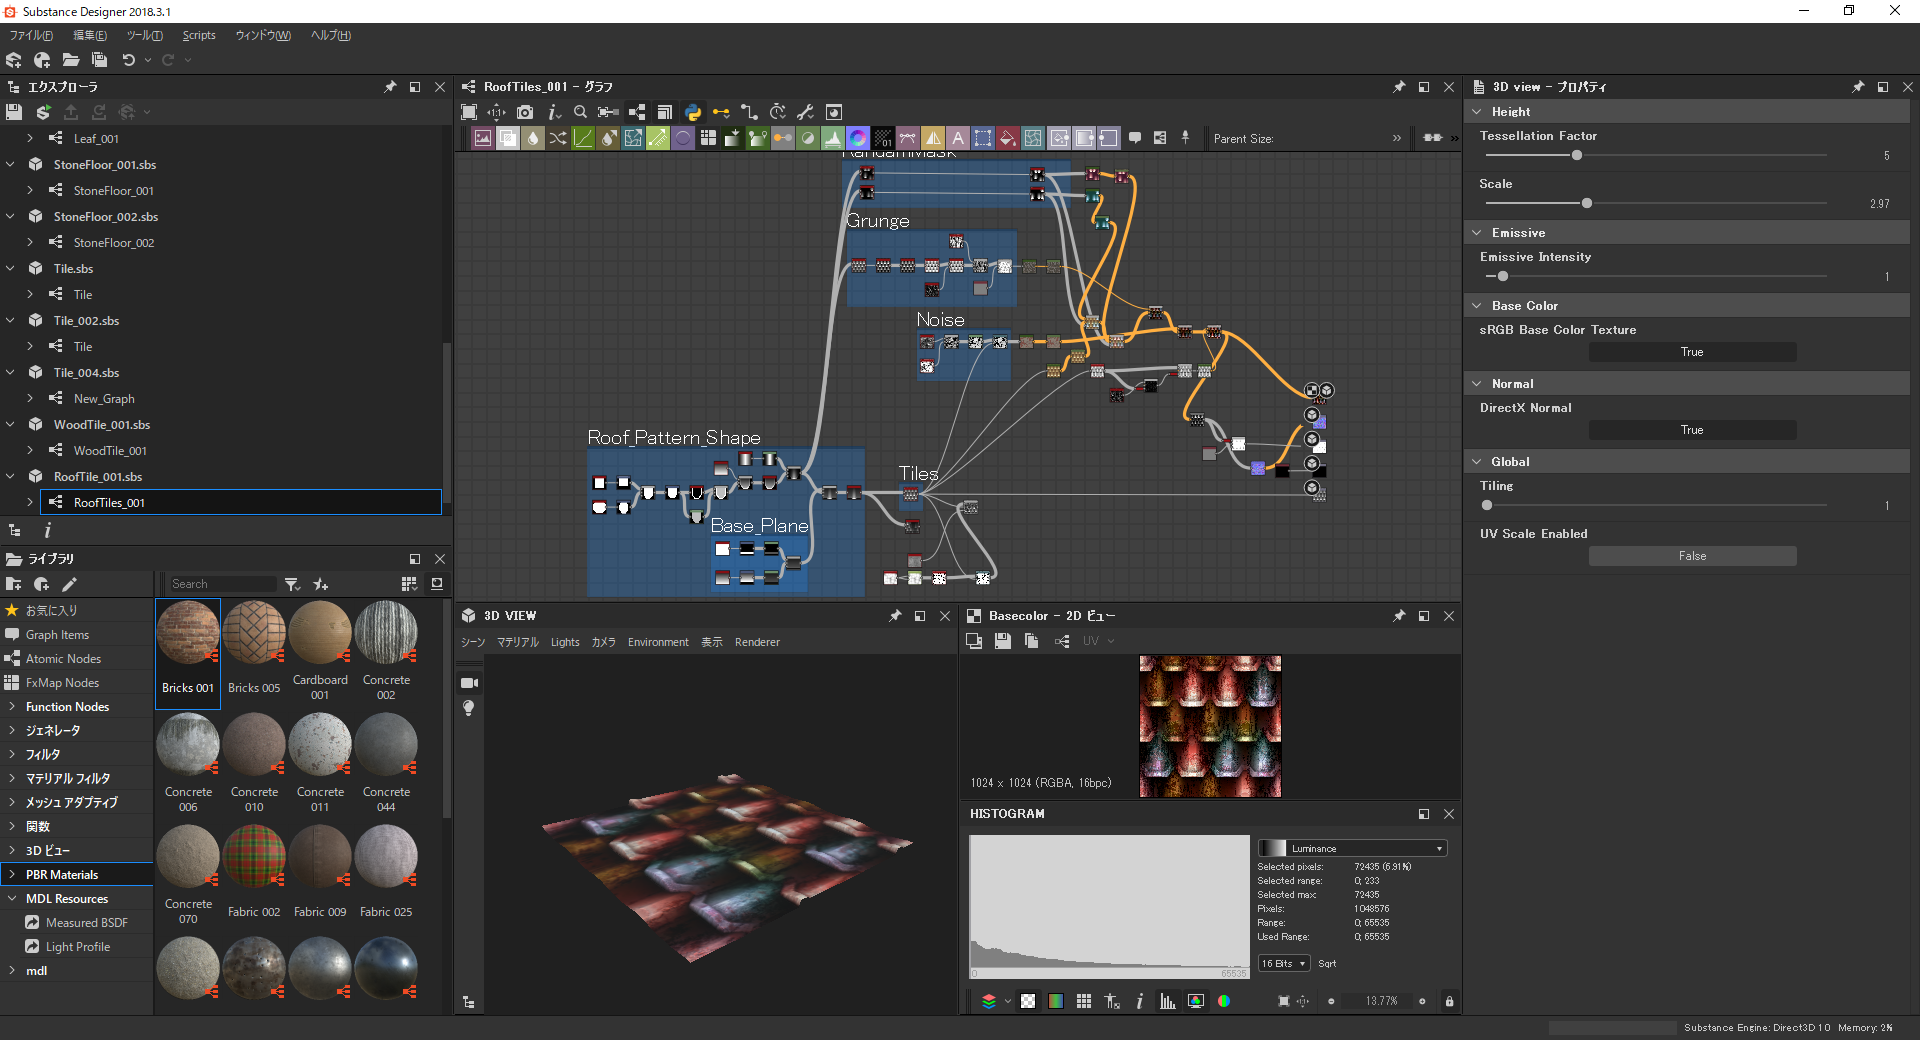1920x1040 pixels.
Task: Click the camera snapshot icon in graph toolbar
Action: [x=525, y=112]
